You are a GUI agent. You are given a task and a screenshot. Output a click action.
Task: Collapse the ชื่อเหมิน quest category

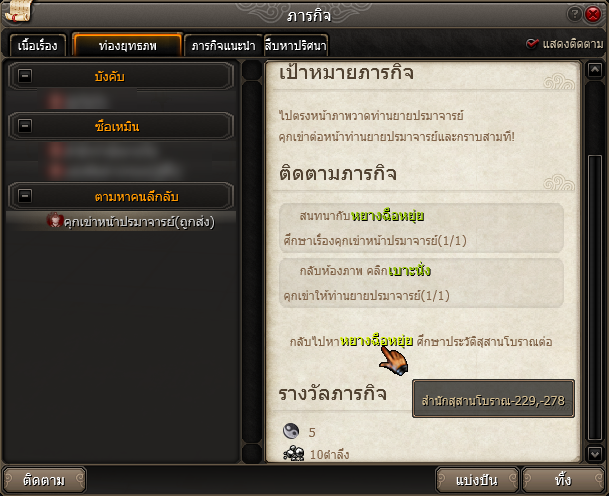point(25,126)
